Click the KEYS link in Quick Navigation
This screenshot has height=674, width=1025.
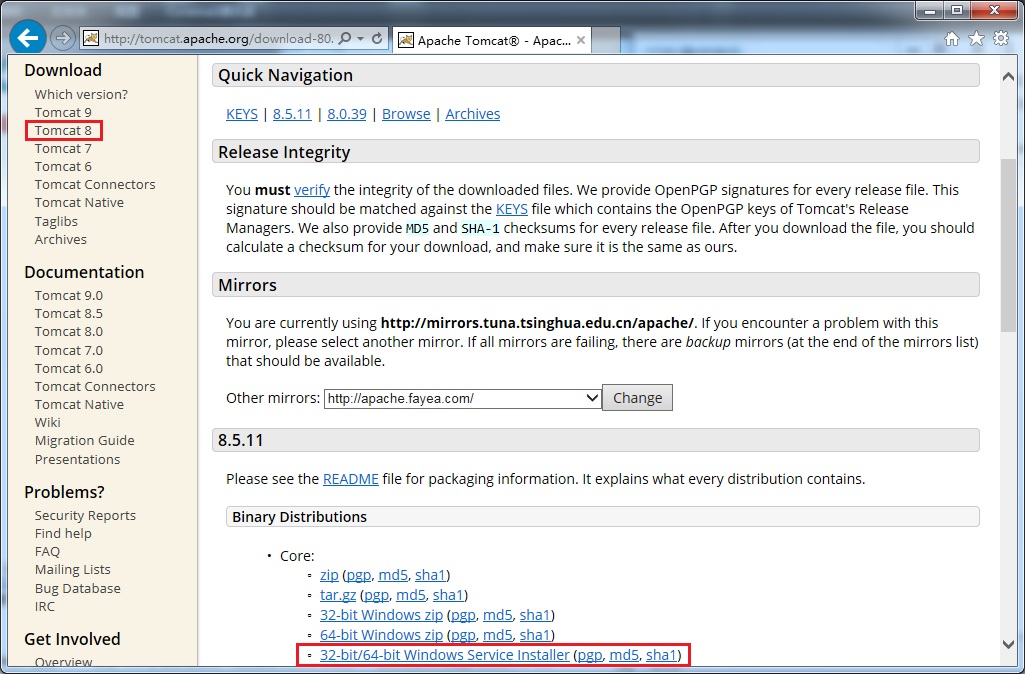click(242, 114)
